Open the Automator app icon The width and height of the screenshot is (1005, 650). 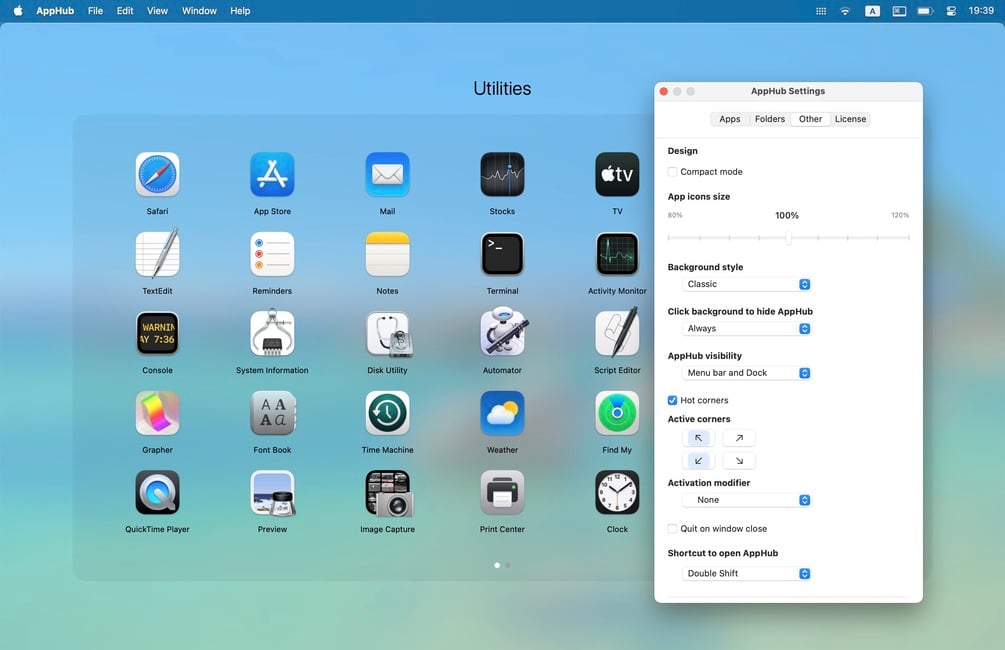(503, 331)
